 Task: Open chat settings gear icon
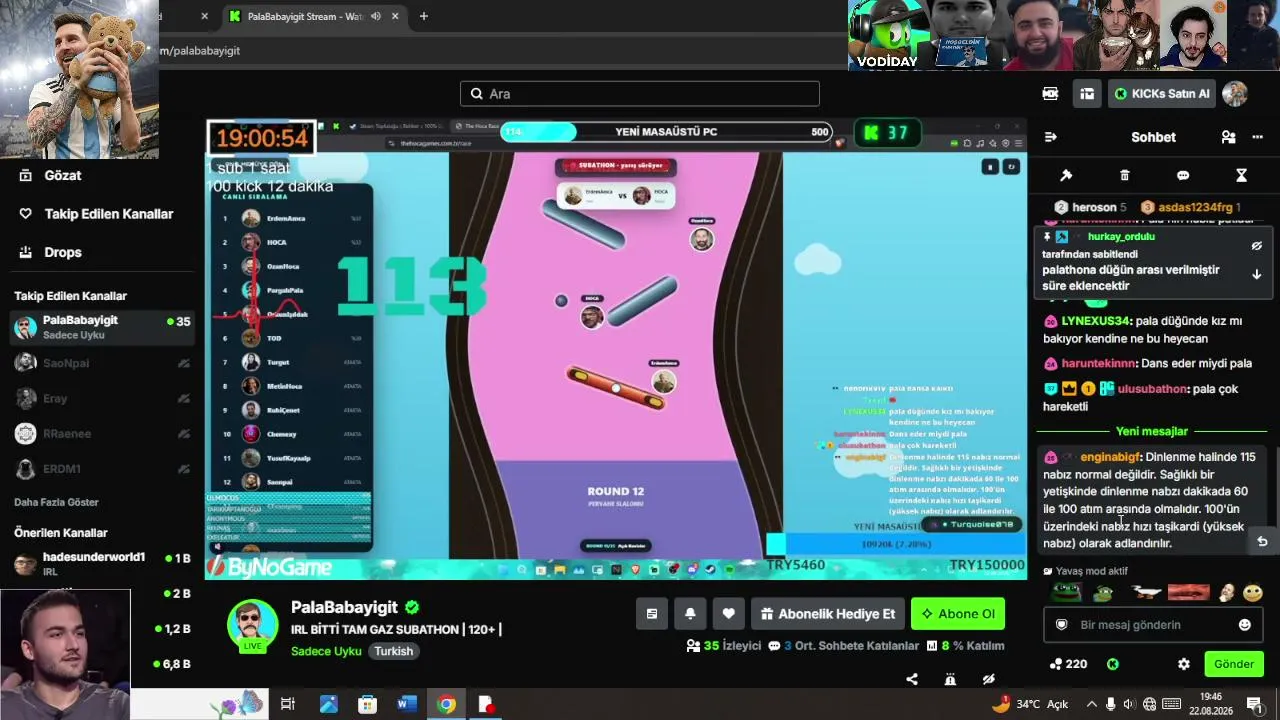(1184, 664)
